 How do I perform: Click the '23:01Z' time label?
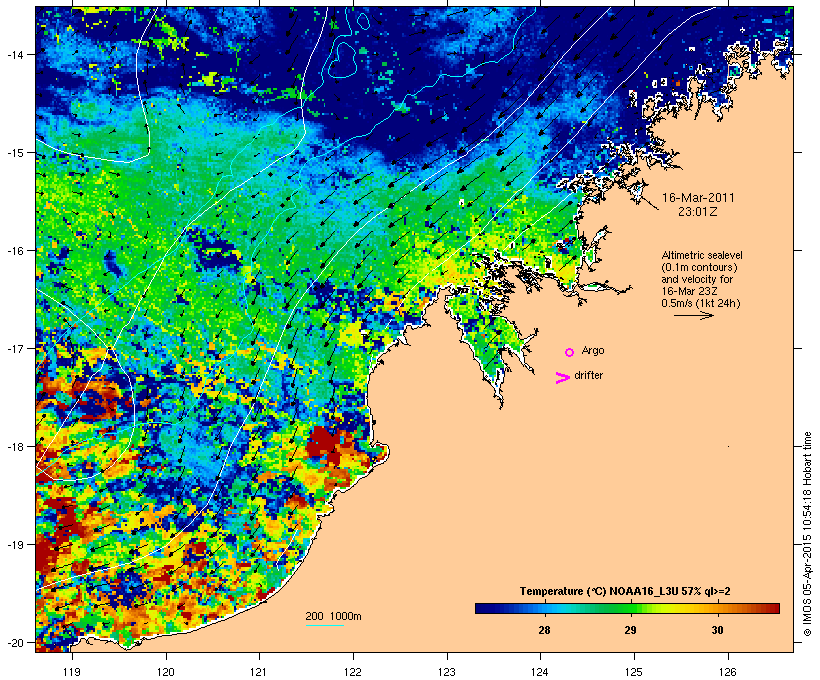pos(698,212)
